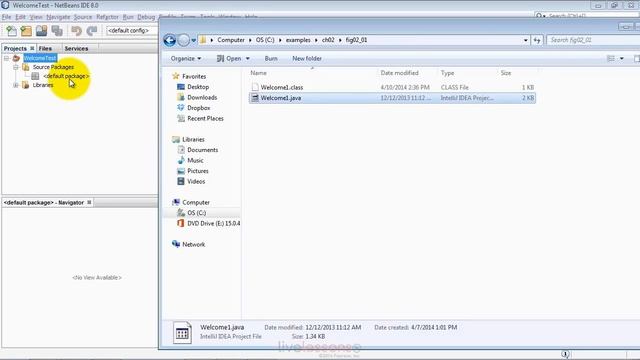
Task: Open the Open-with dropdown arrow
Action: [248, 59]
